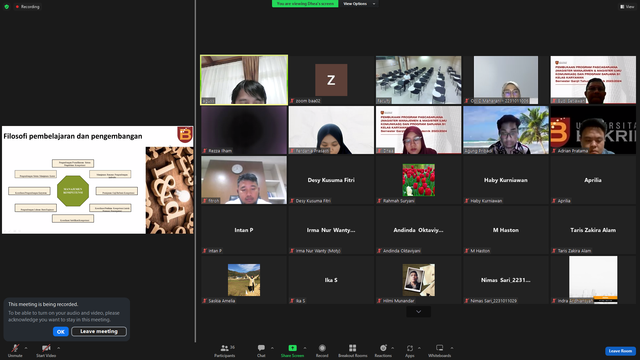Select Nimas Sari_2231 participant tile
640x360 pixels.
(506, 280)
